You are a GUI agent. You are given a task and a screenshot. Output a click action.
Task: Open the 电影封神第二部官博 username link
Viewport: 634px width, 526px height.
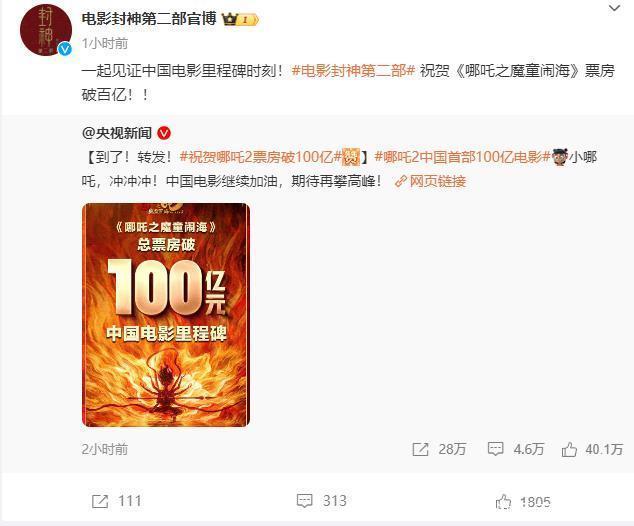[x=149, y=19]
